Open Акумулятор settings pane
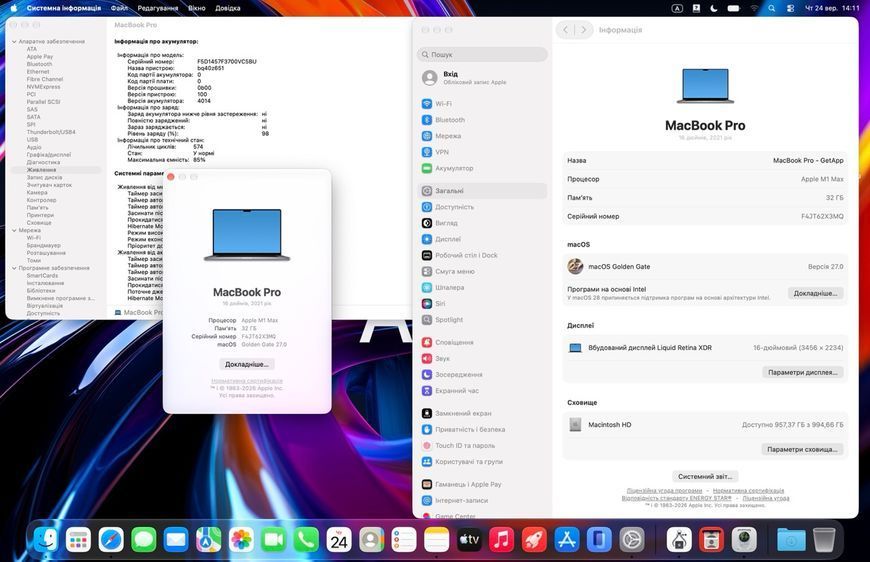The height and width of the screenshot is (562, 870). [482, 168]
